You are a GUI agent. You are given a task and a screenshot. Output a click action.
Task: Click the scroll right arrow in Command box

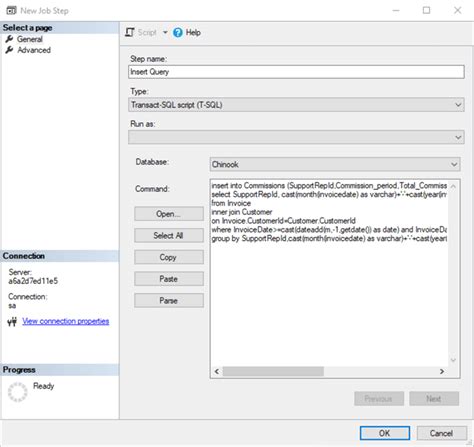coord(442,371)
